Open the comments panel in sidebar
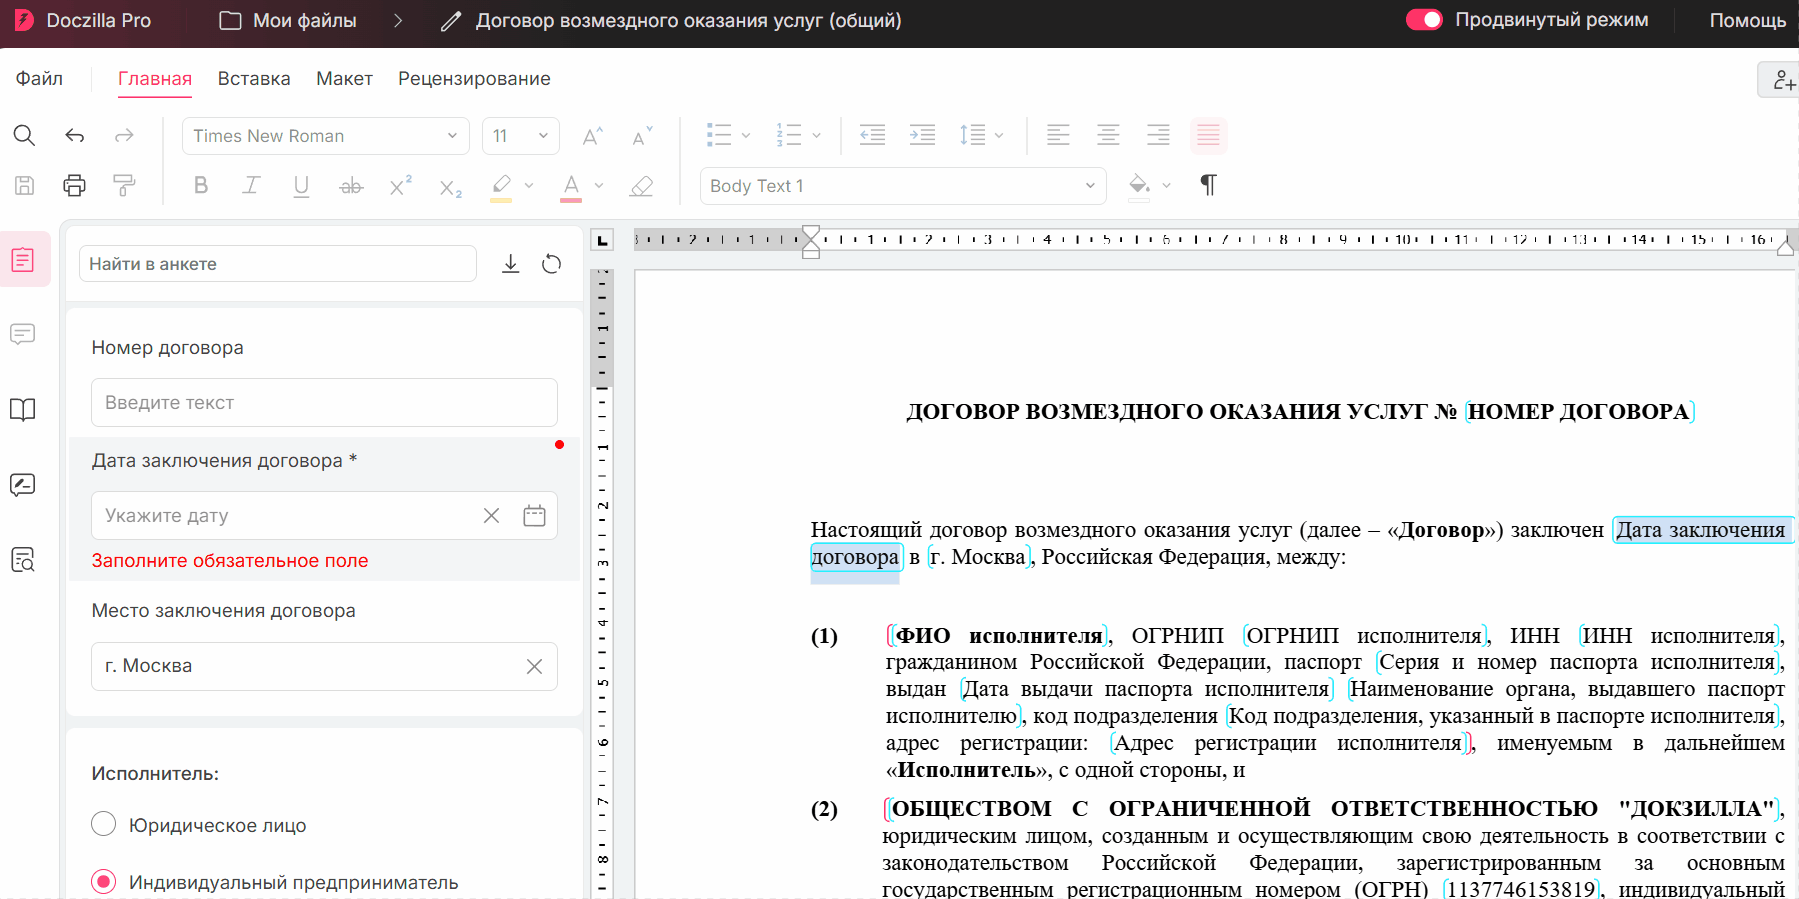Screen dimensions: 1799x899 coord(23,334)
